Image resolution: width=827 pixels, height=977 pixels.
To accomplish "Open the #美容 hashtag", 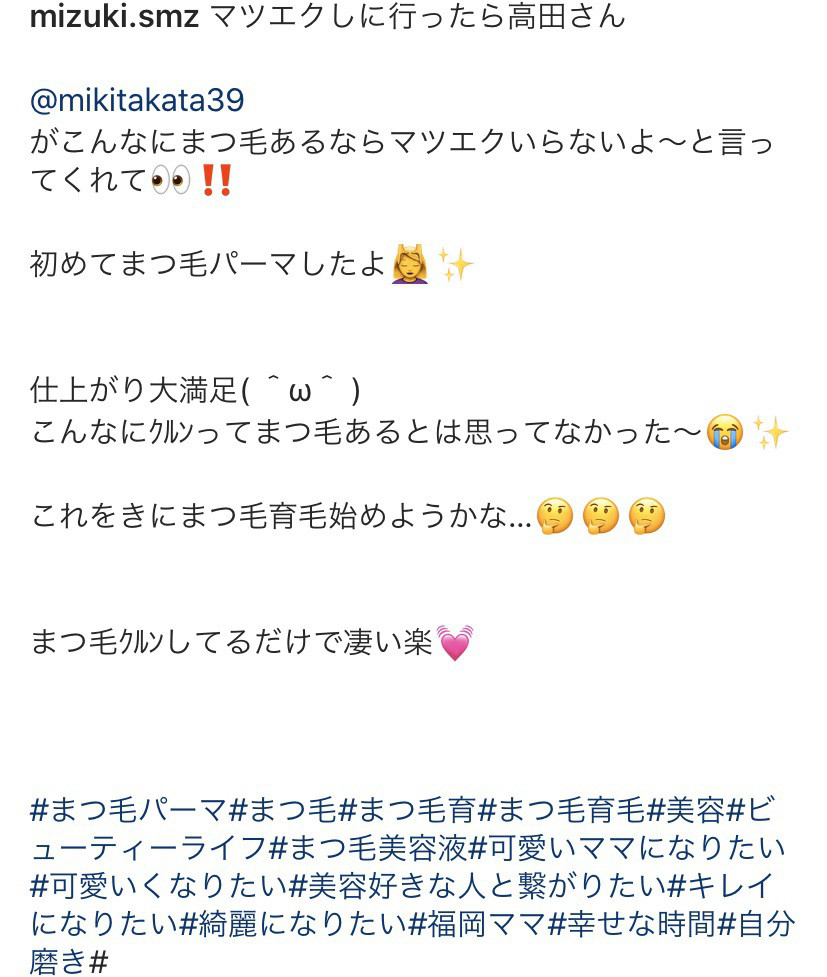I will (x=687, y=810).
